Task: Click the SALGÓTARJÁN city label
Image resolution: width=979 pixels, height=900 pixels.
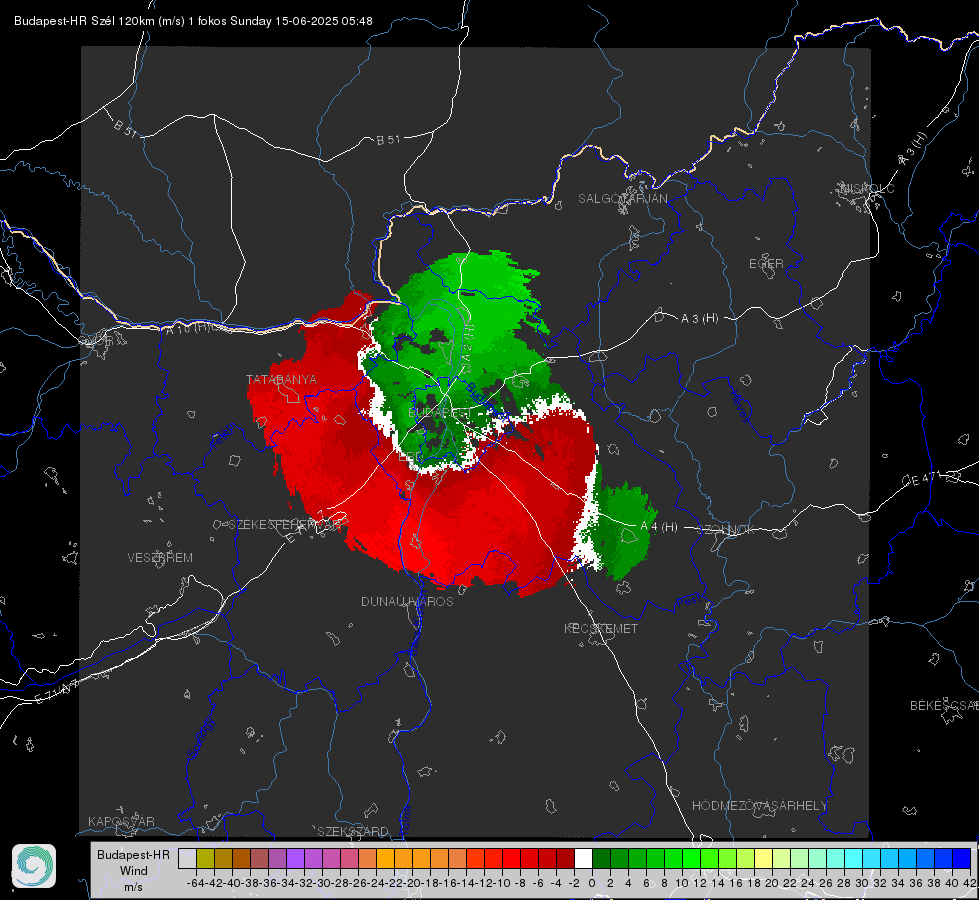Action: [x=622, y=199]
